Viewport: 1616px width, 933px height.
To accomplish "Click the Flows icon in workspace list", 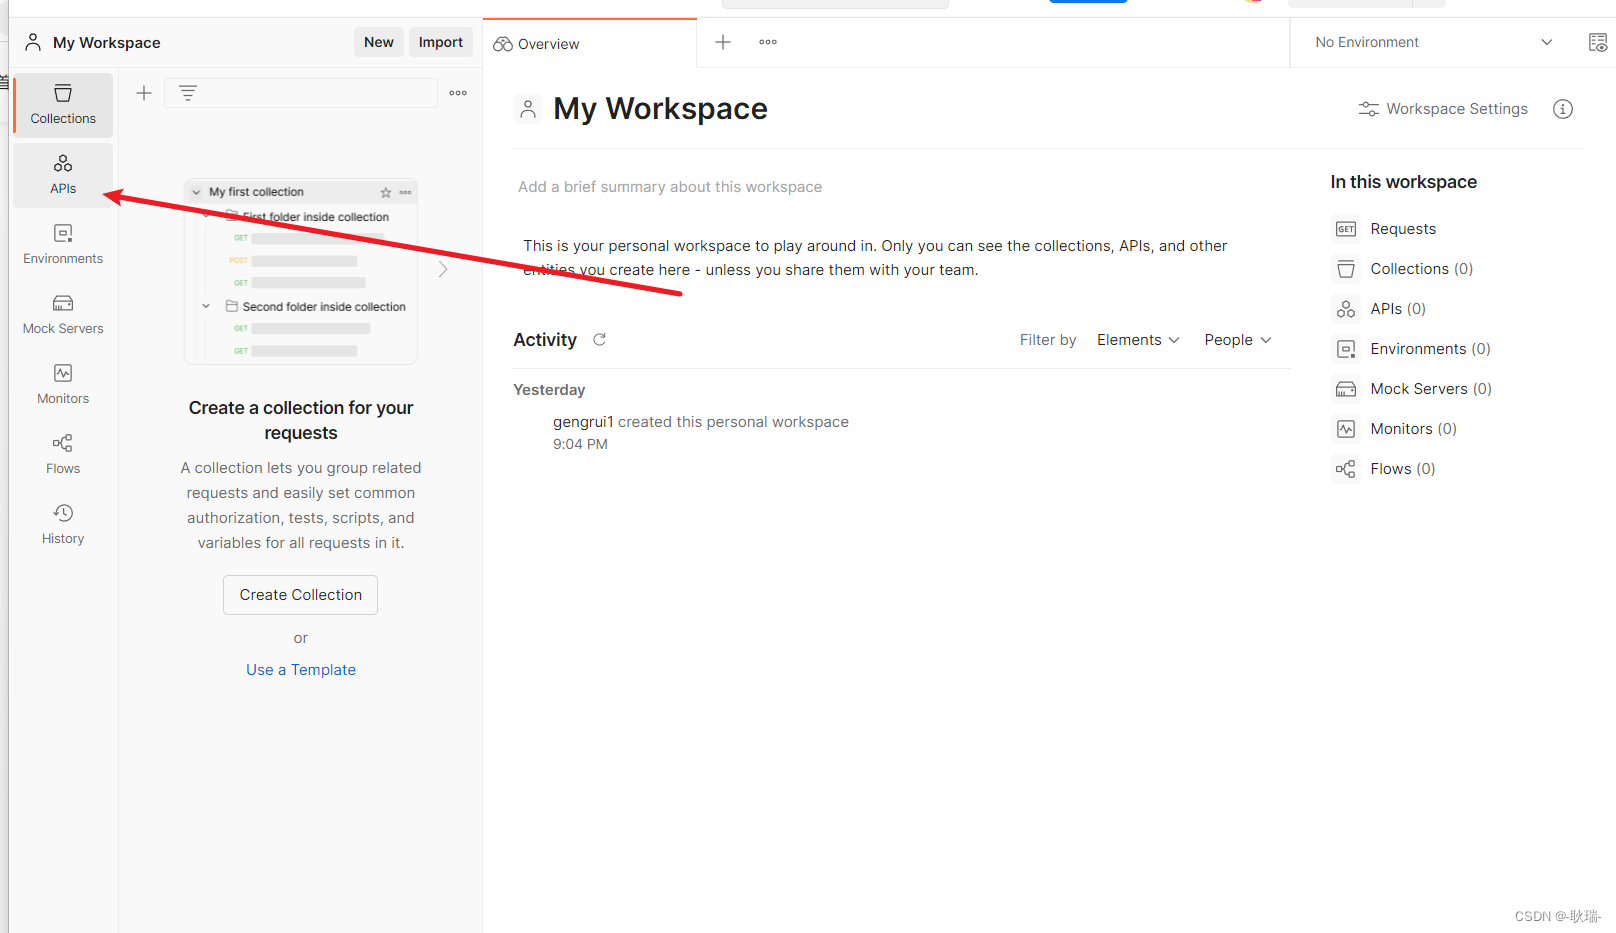I will click(1346, 469).
